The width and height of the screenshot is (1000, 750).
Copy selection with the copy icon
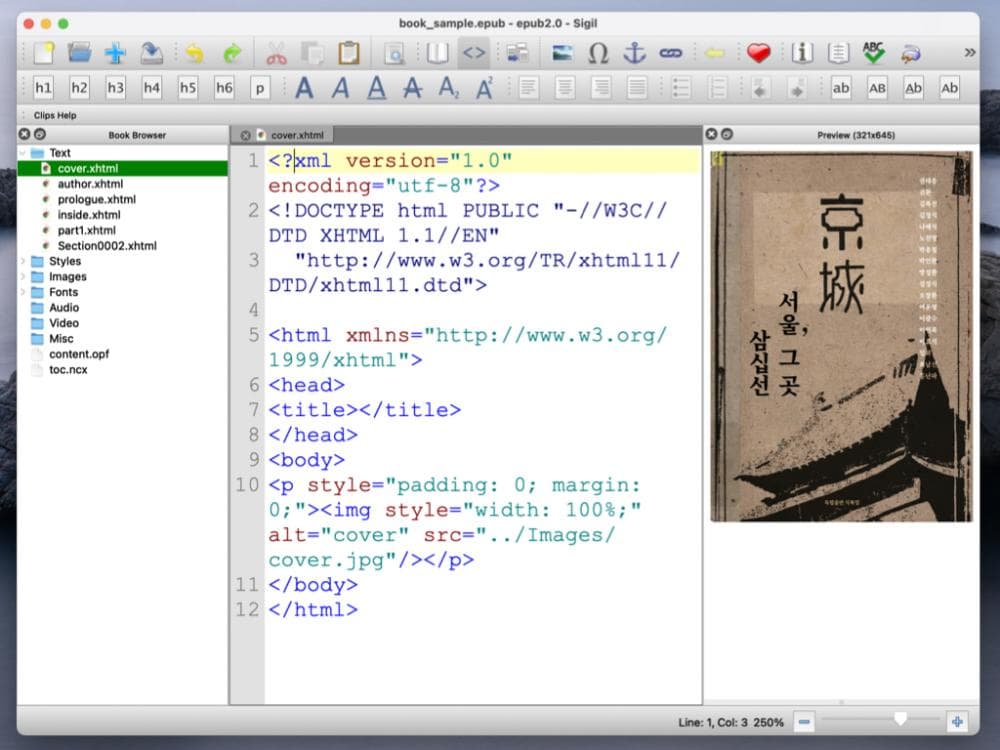tap(312, 53)
